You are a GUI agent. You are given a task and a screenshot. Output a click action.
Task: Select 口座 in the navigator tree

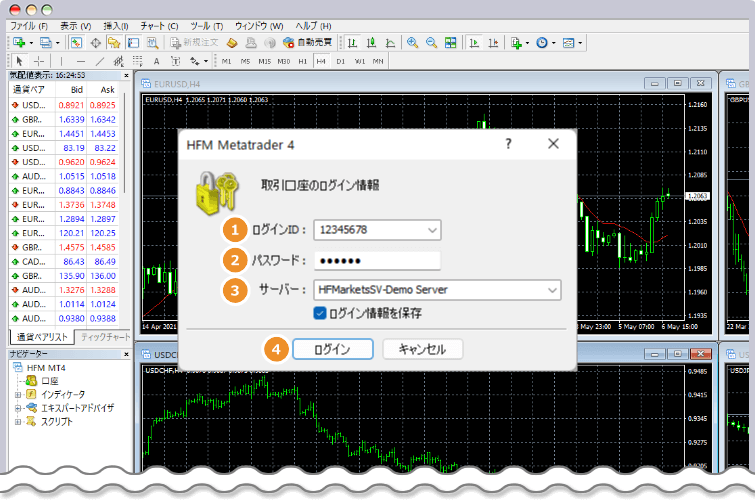[x=51, y=380]
